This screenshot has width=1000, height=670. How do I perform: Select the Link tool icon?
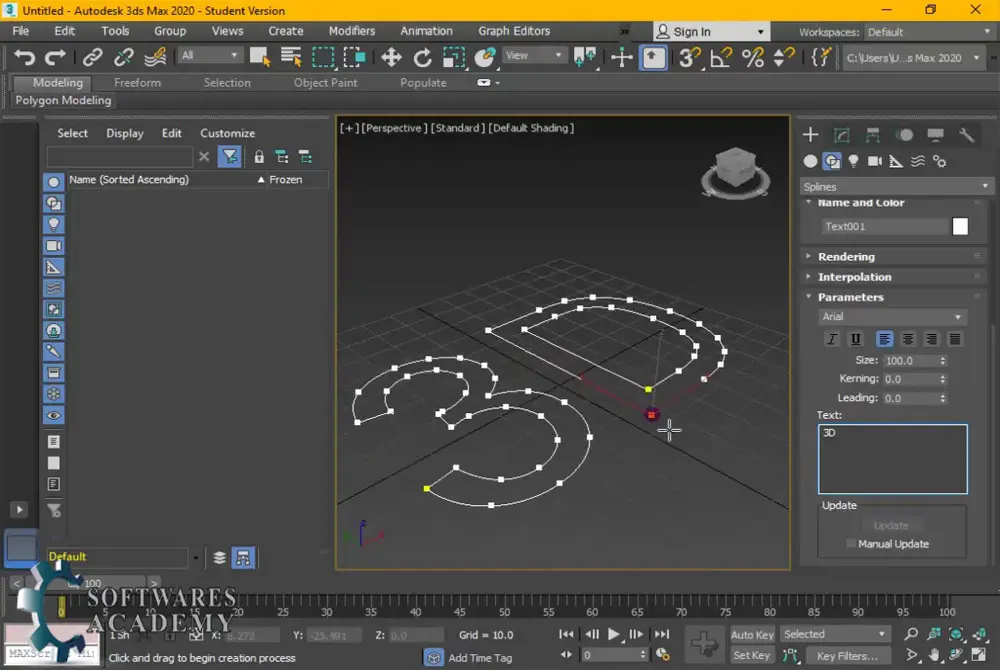pos(92,57)
